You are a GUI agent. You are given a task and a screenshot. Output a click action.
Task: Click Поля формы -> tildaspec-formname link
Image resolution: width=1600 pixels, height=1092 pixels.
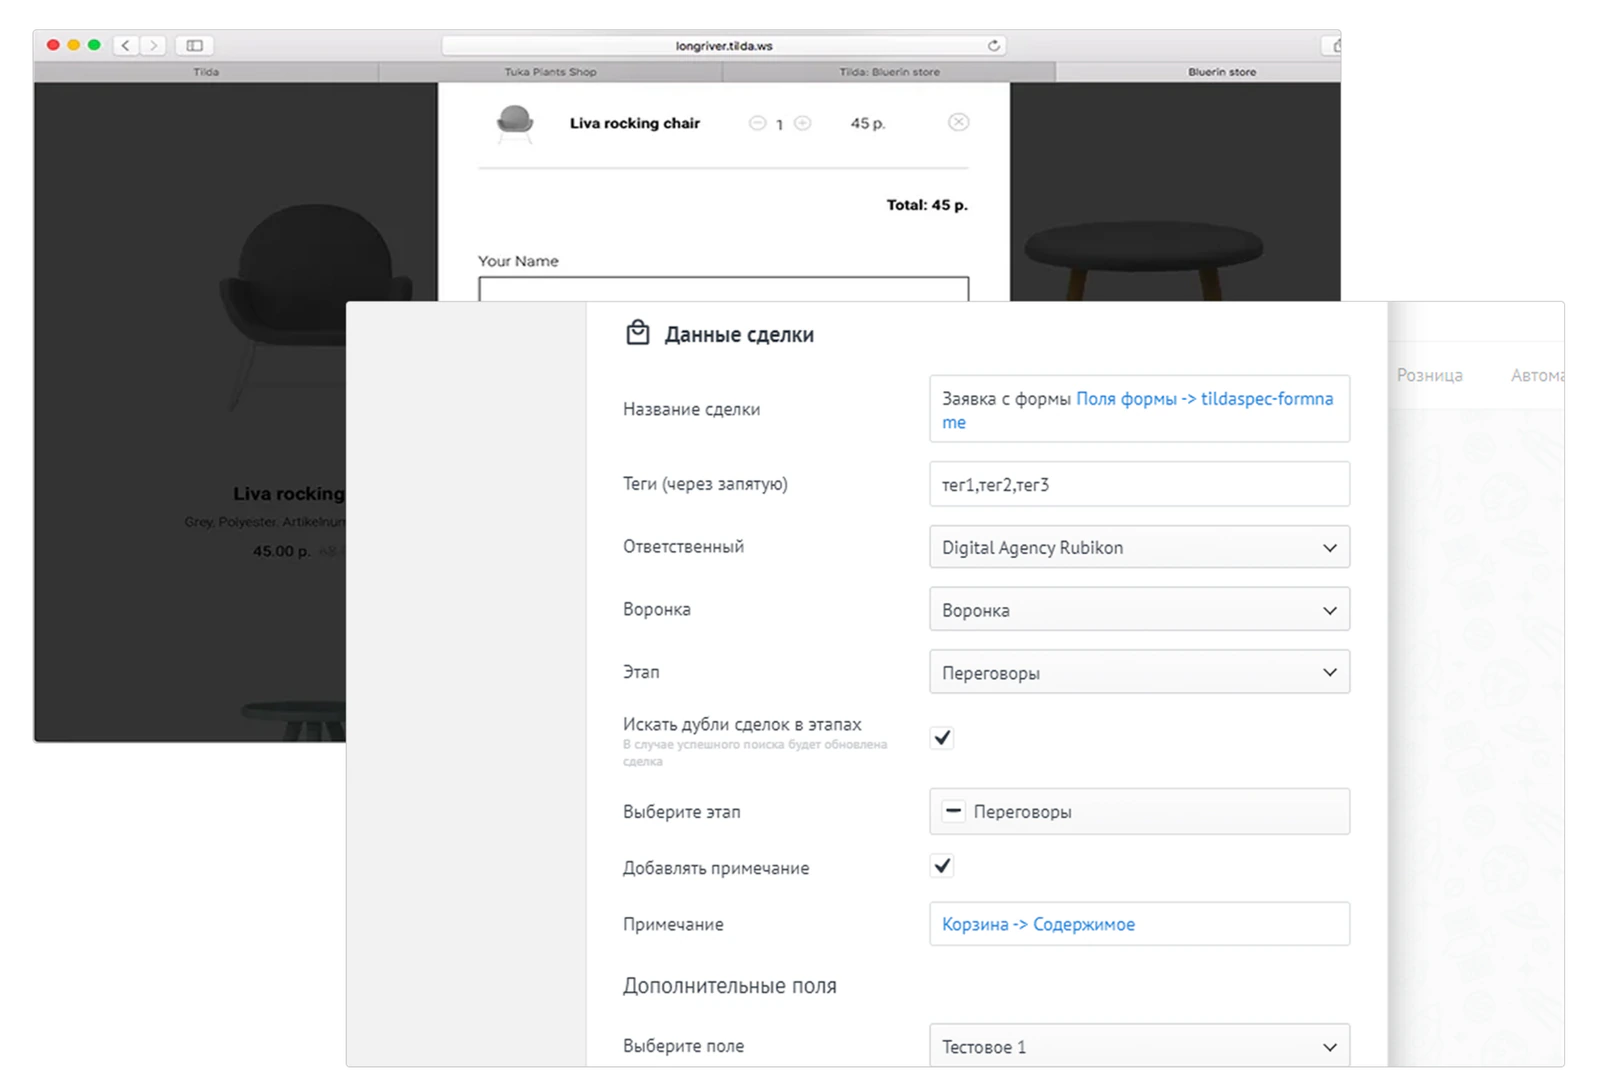pyautogui.click(x=1137, y=410)
